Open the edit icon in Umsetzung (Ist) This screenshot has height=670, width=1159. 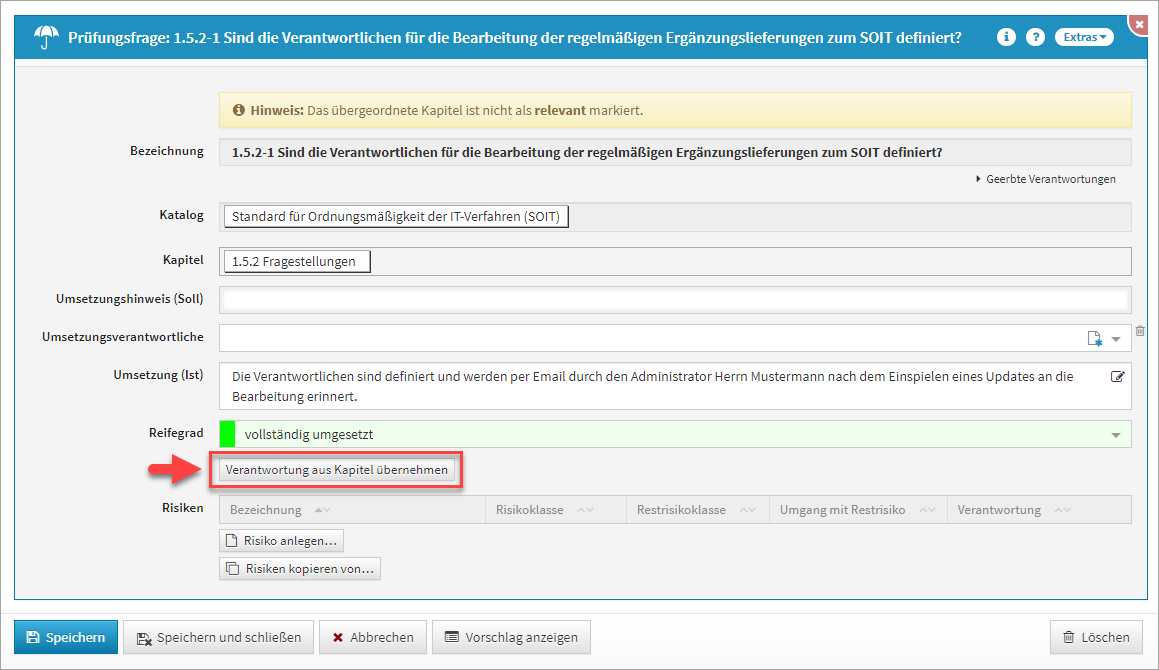pyautogui.click(x=1118, y=377)
